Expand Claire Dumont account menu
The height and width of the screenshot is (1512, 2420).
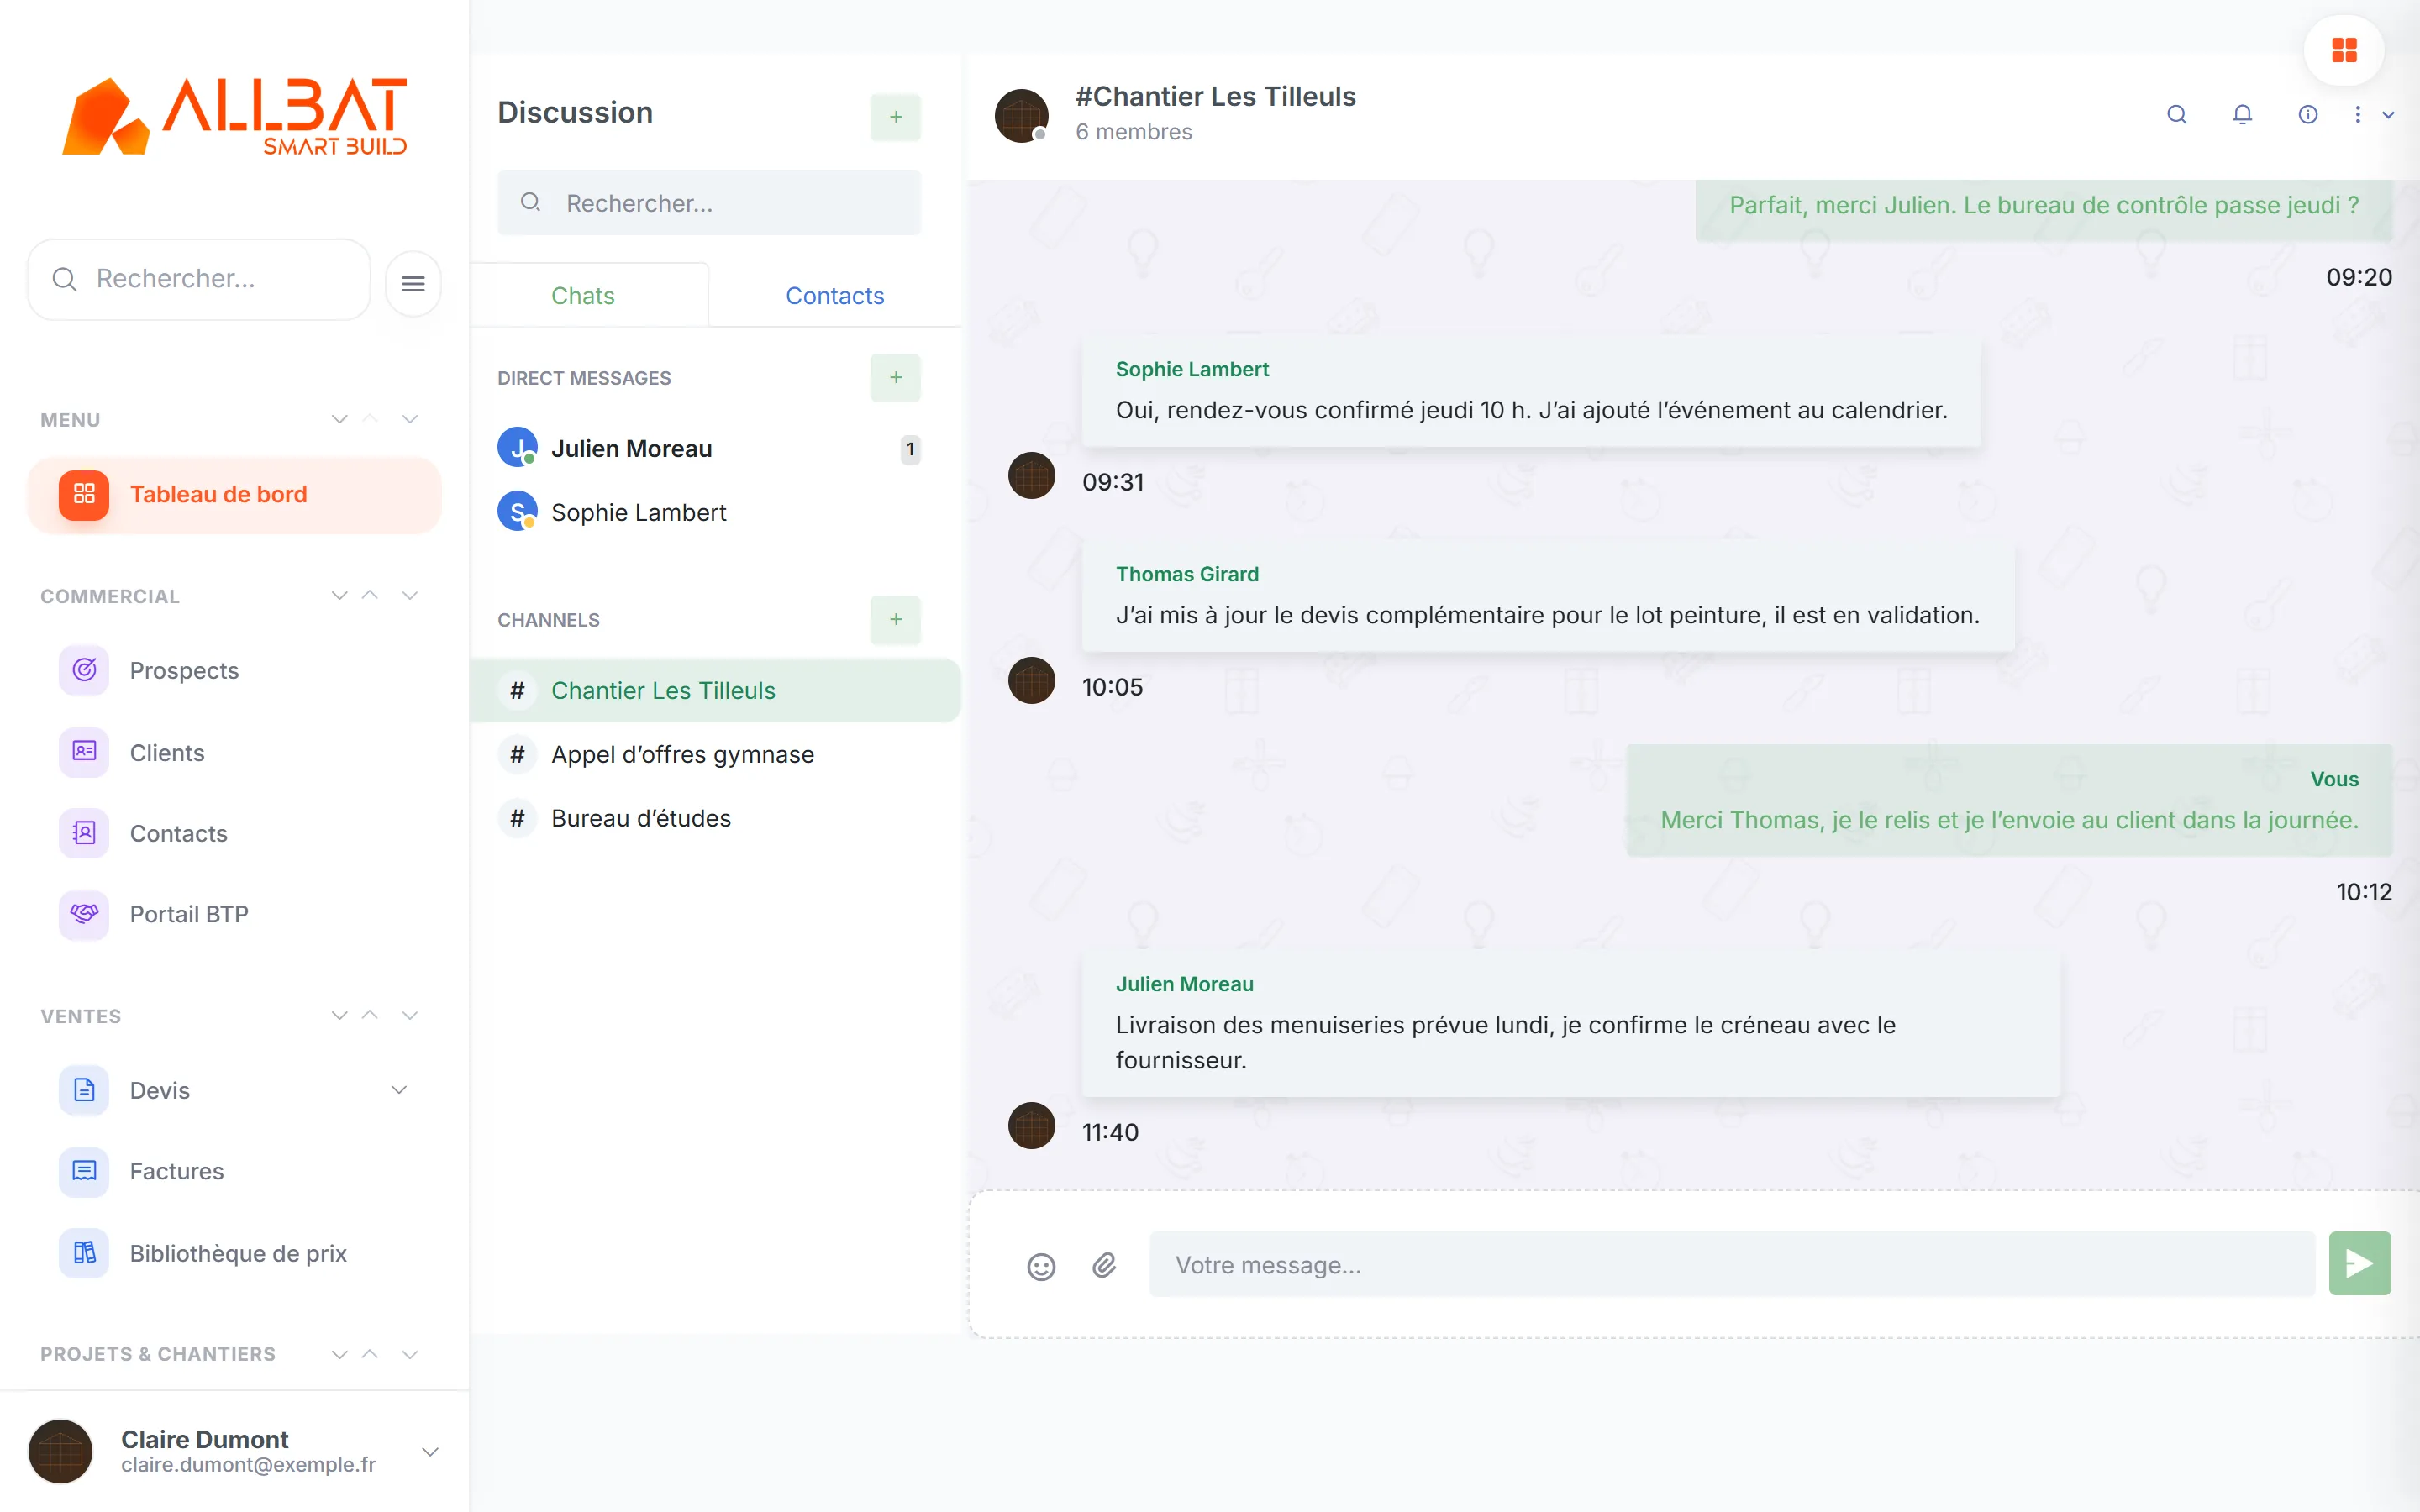tap(430, 1451)
